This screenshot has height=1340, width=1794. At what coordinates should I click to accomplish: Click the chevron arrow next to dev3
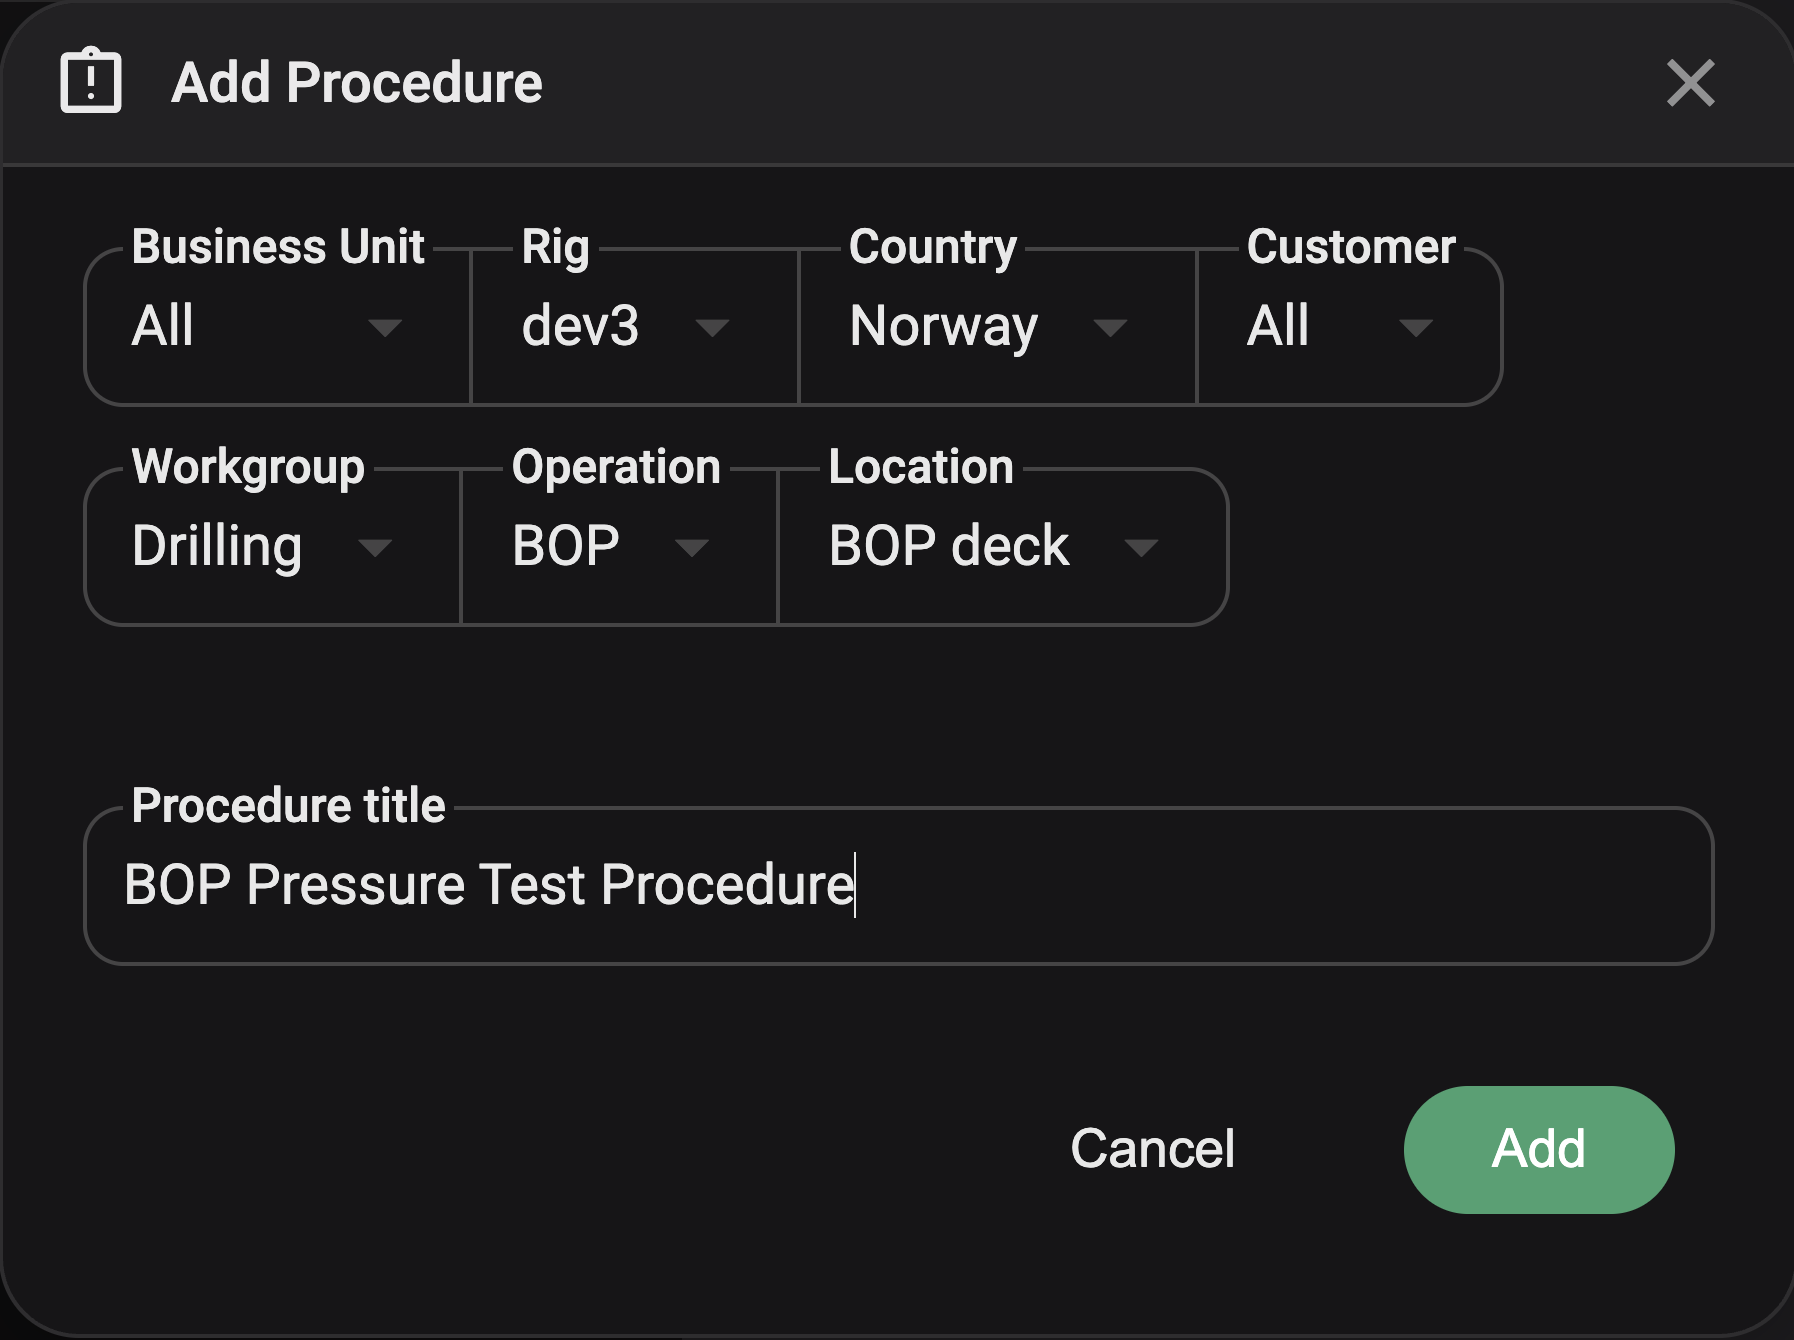click(713, 328)
